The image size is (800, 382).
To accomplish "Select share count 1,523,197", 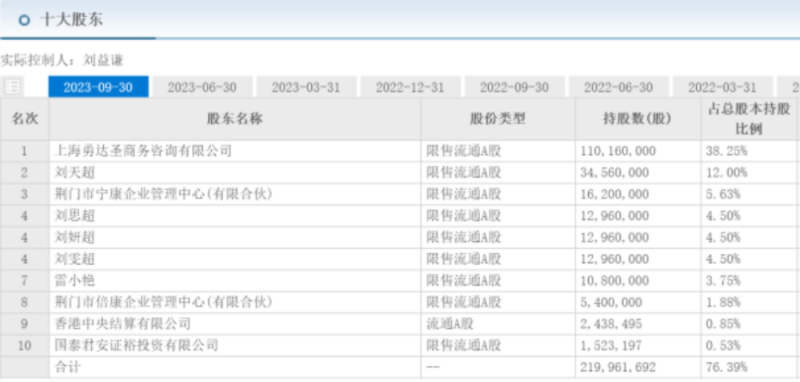I will coord(611,345).
